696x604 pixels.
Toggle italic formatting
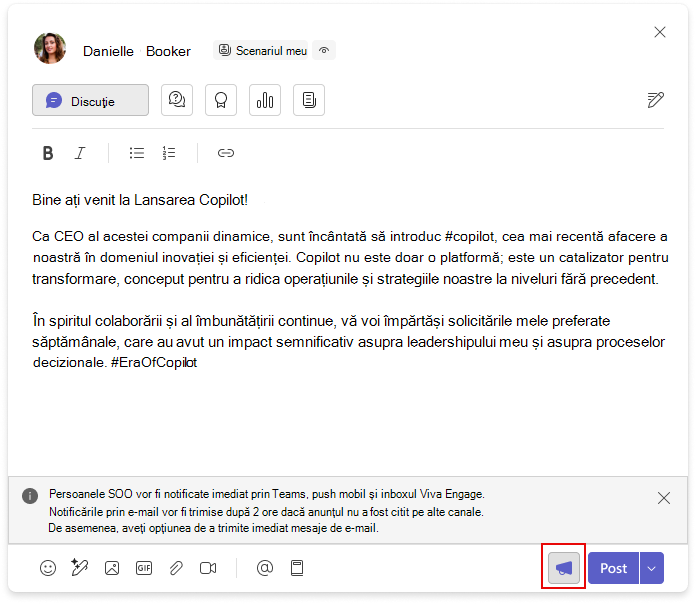[x=80, y=153]
